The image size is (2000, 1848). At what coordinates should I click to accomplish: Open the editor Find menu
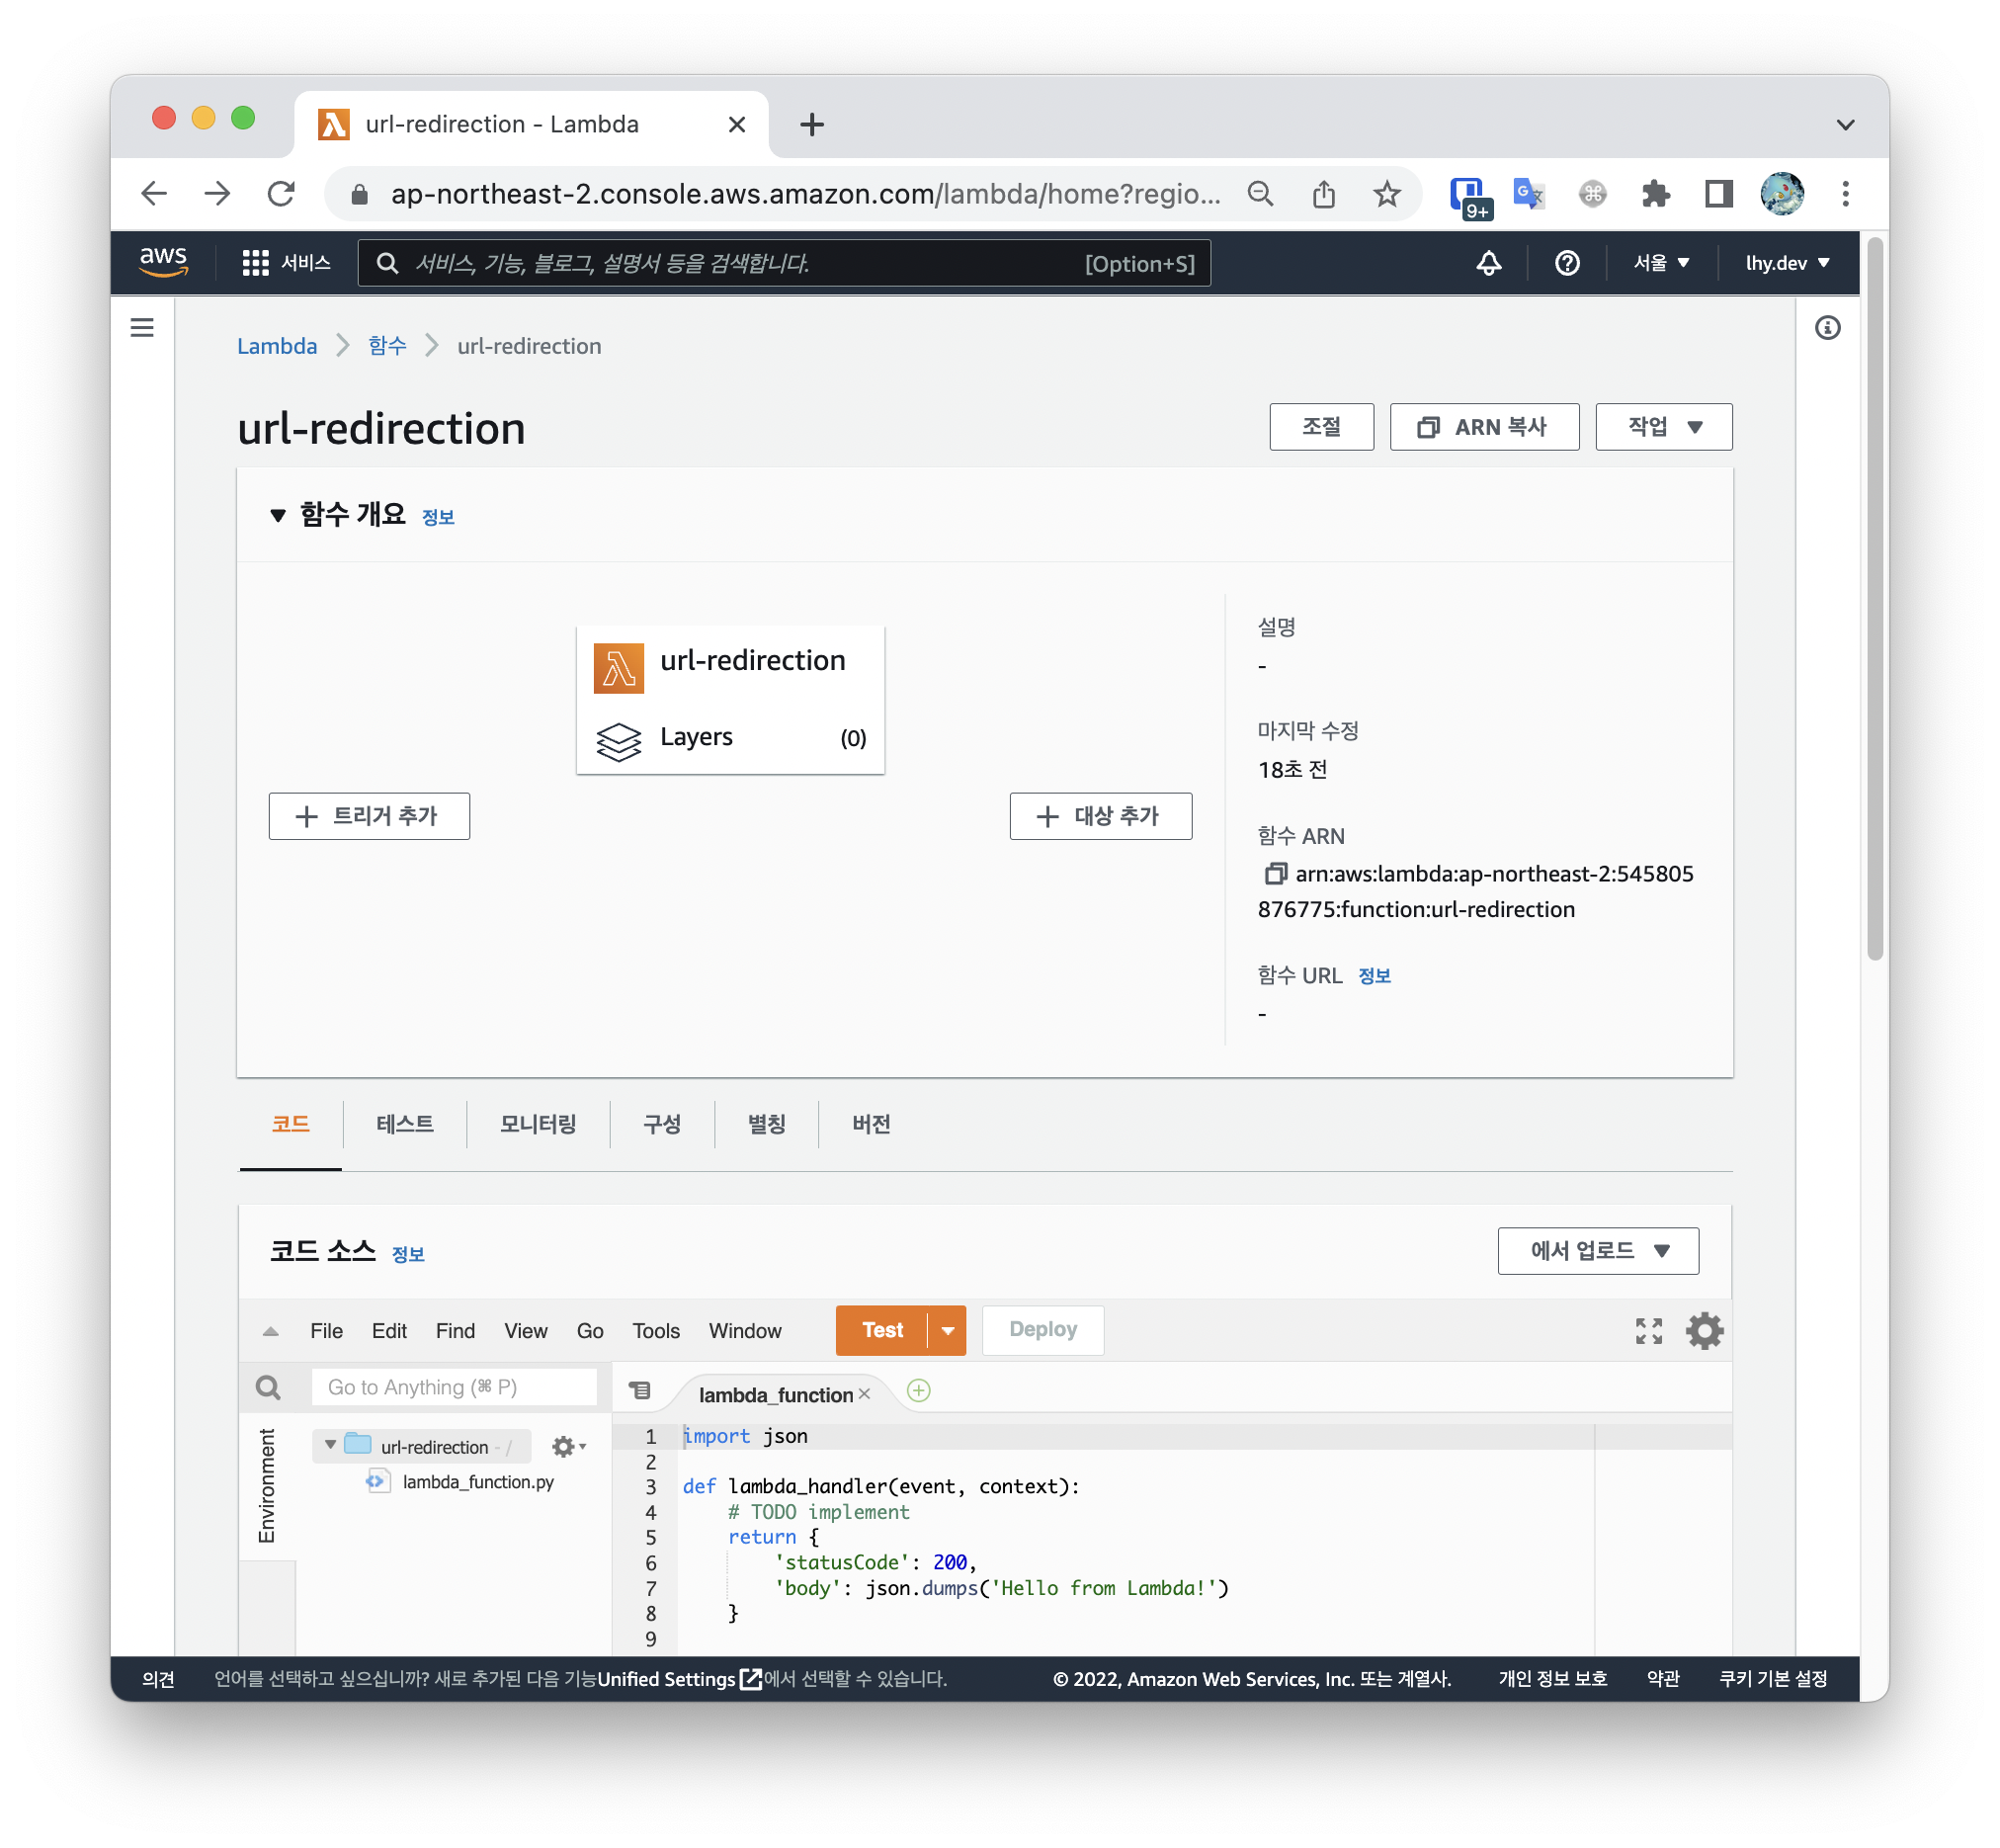(455, 1331)
